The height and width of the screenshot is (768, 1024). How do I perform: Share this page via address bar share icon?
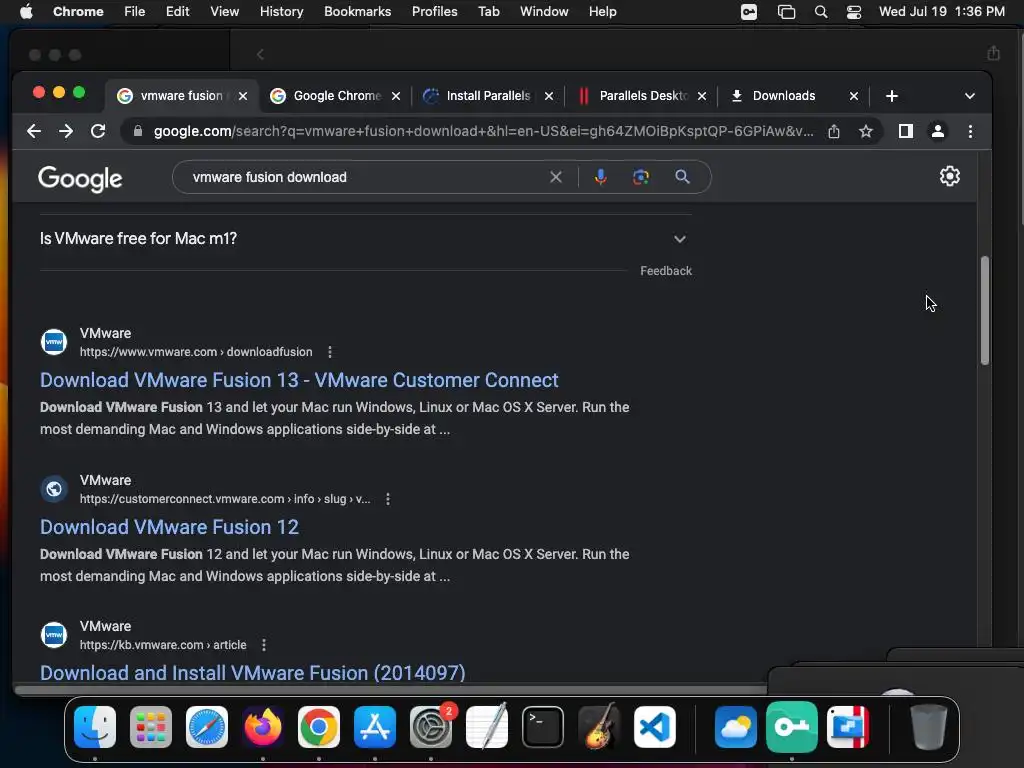click(x=834, y=131)
